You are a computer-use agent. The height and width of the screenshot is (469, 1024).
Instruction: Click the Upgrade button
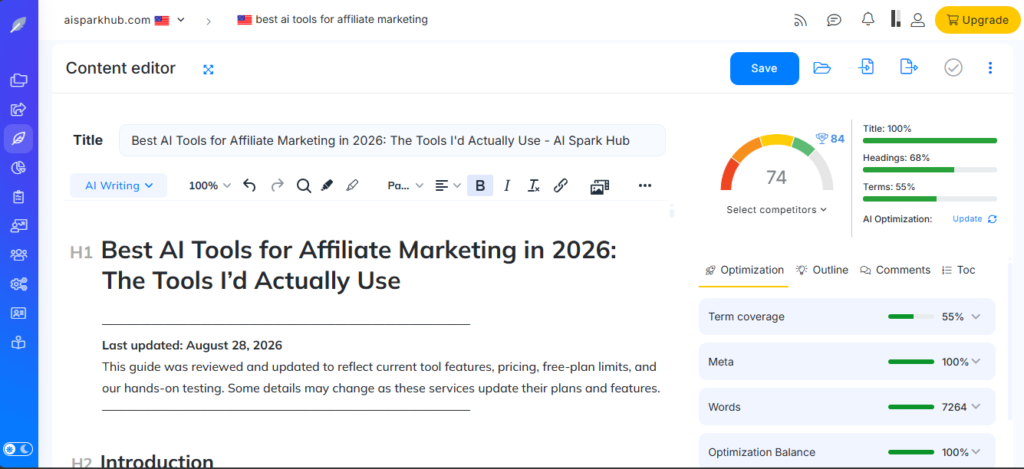977,20
